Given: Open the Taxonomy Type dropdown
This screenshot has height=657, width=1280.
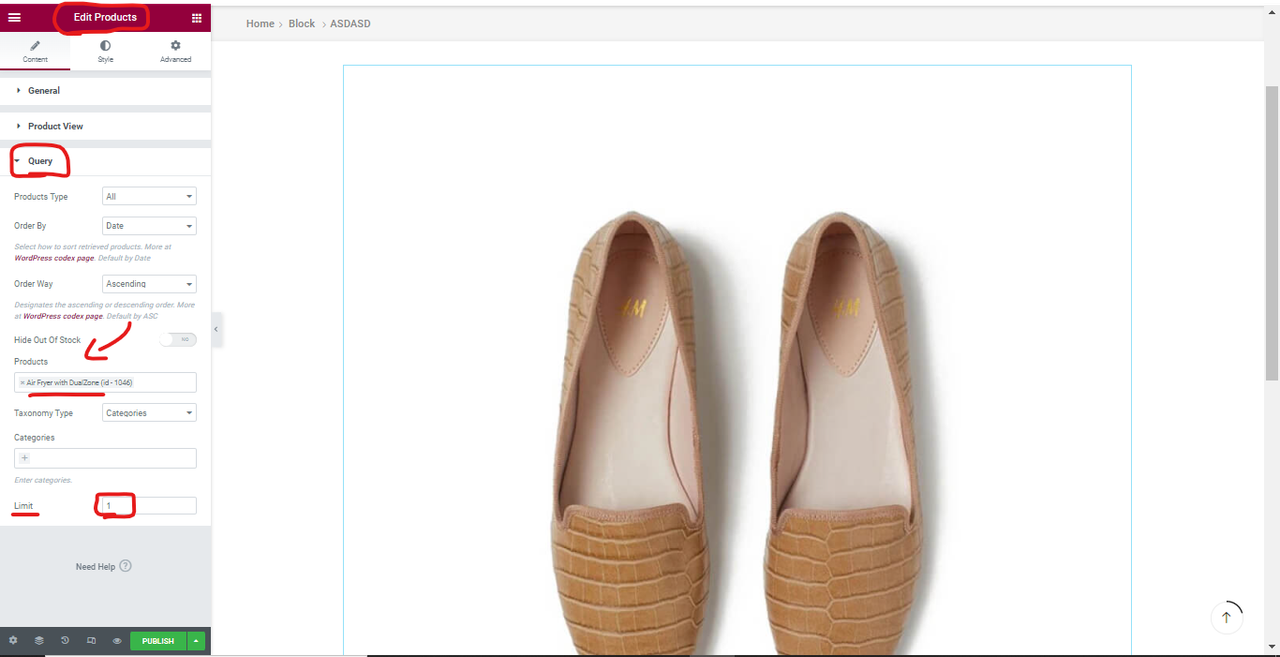Looking at the screenshot, I should 149,413.
